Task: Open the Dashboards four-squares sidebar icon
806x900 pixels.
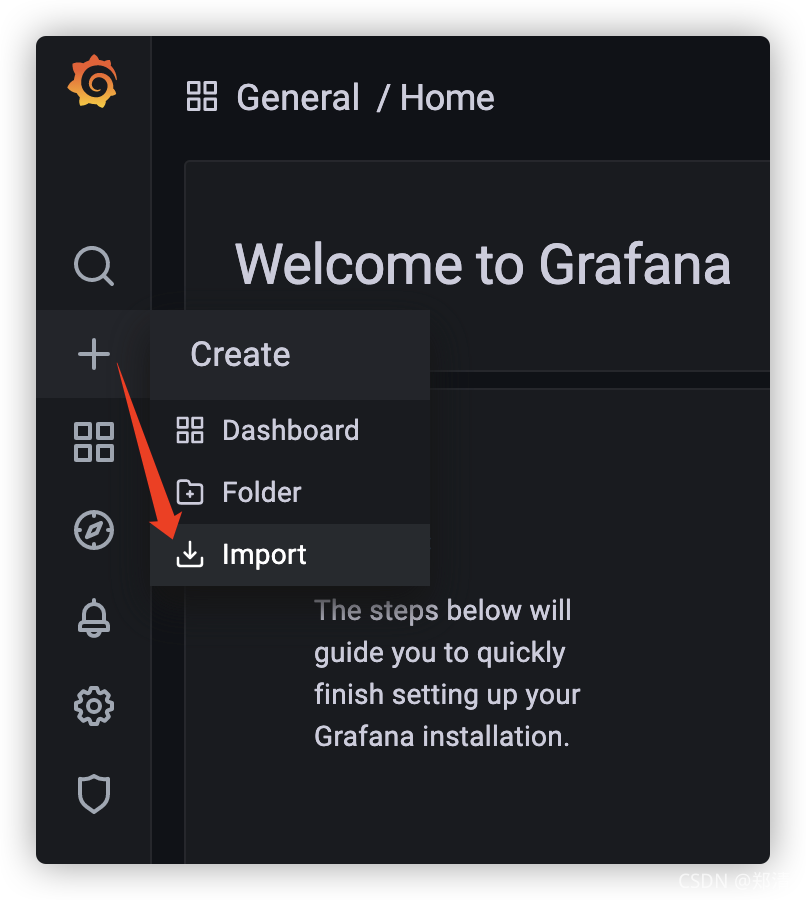Action: 94,442
